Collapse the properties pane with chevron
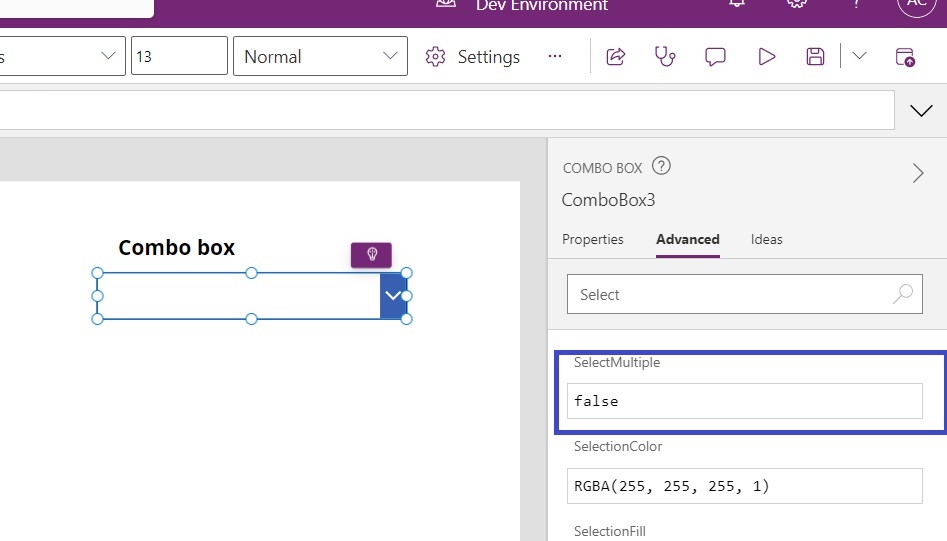The height and width of the screenshot is (541, 947). pos(918,174)
